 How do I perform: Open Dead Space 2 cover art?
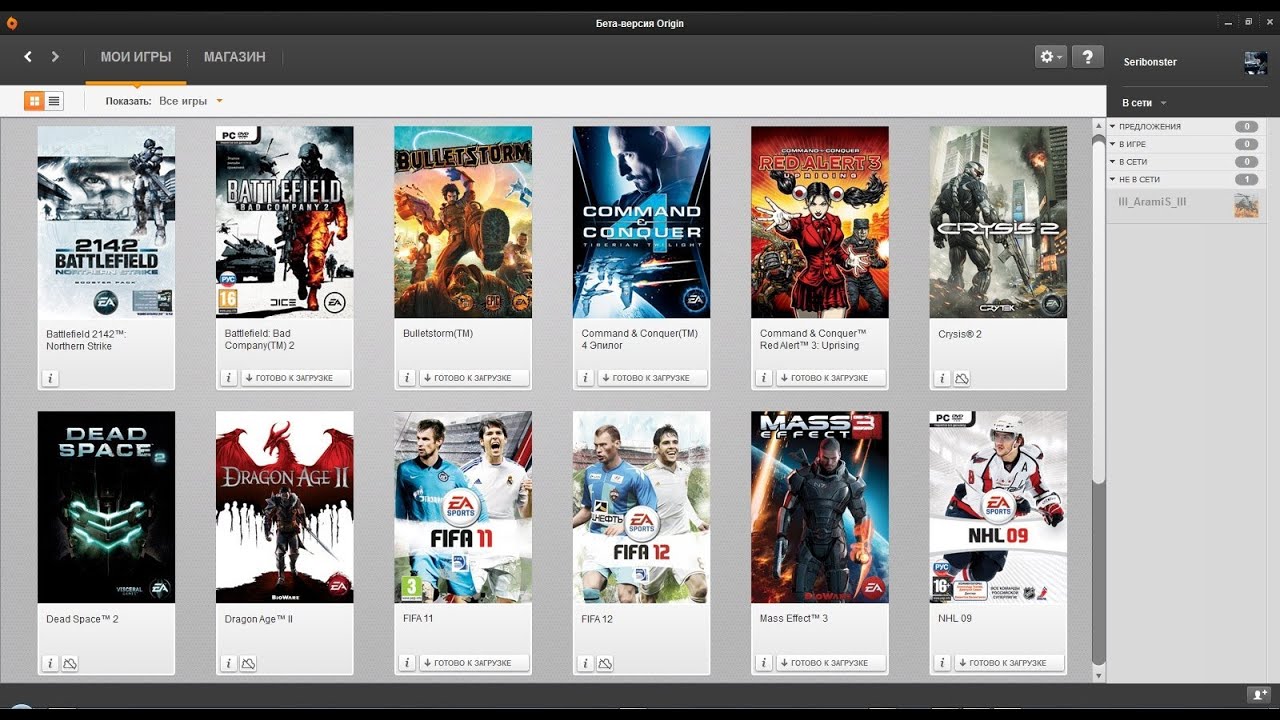point(106,507)
